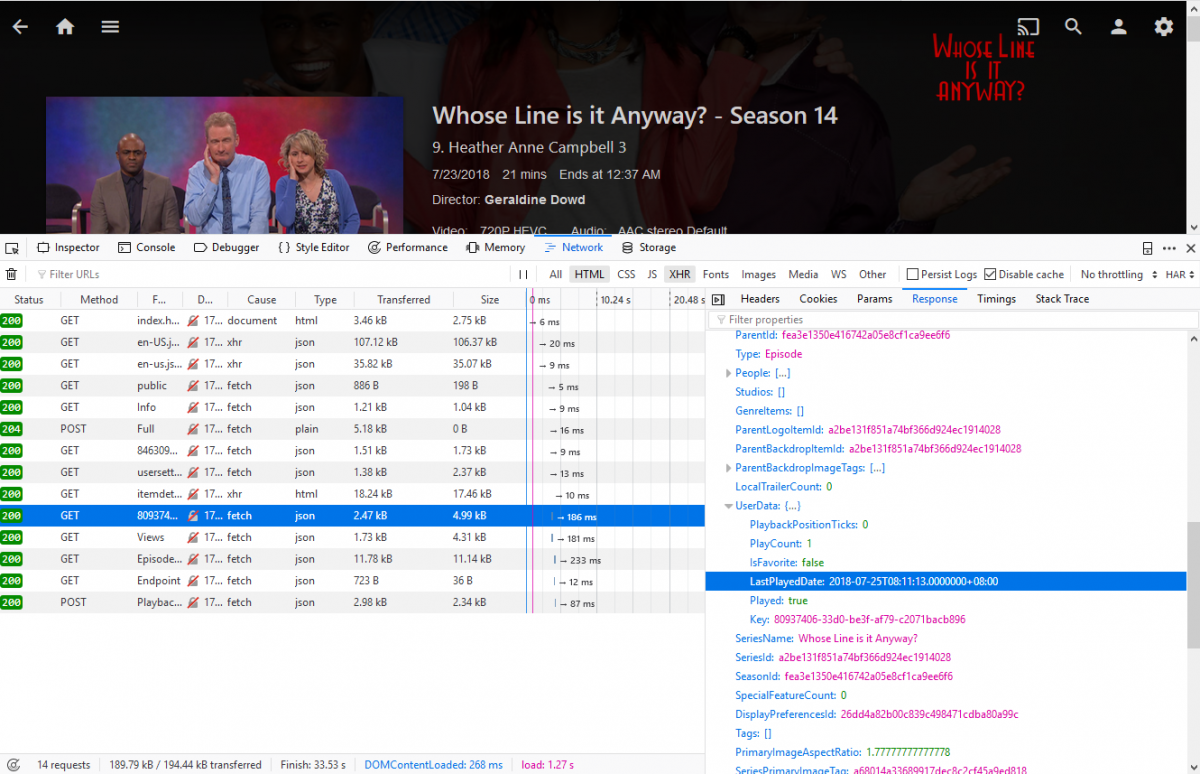Activate the element picker icon

tap(12, 248)
